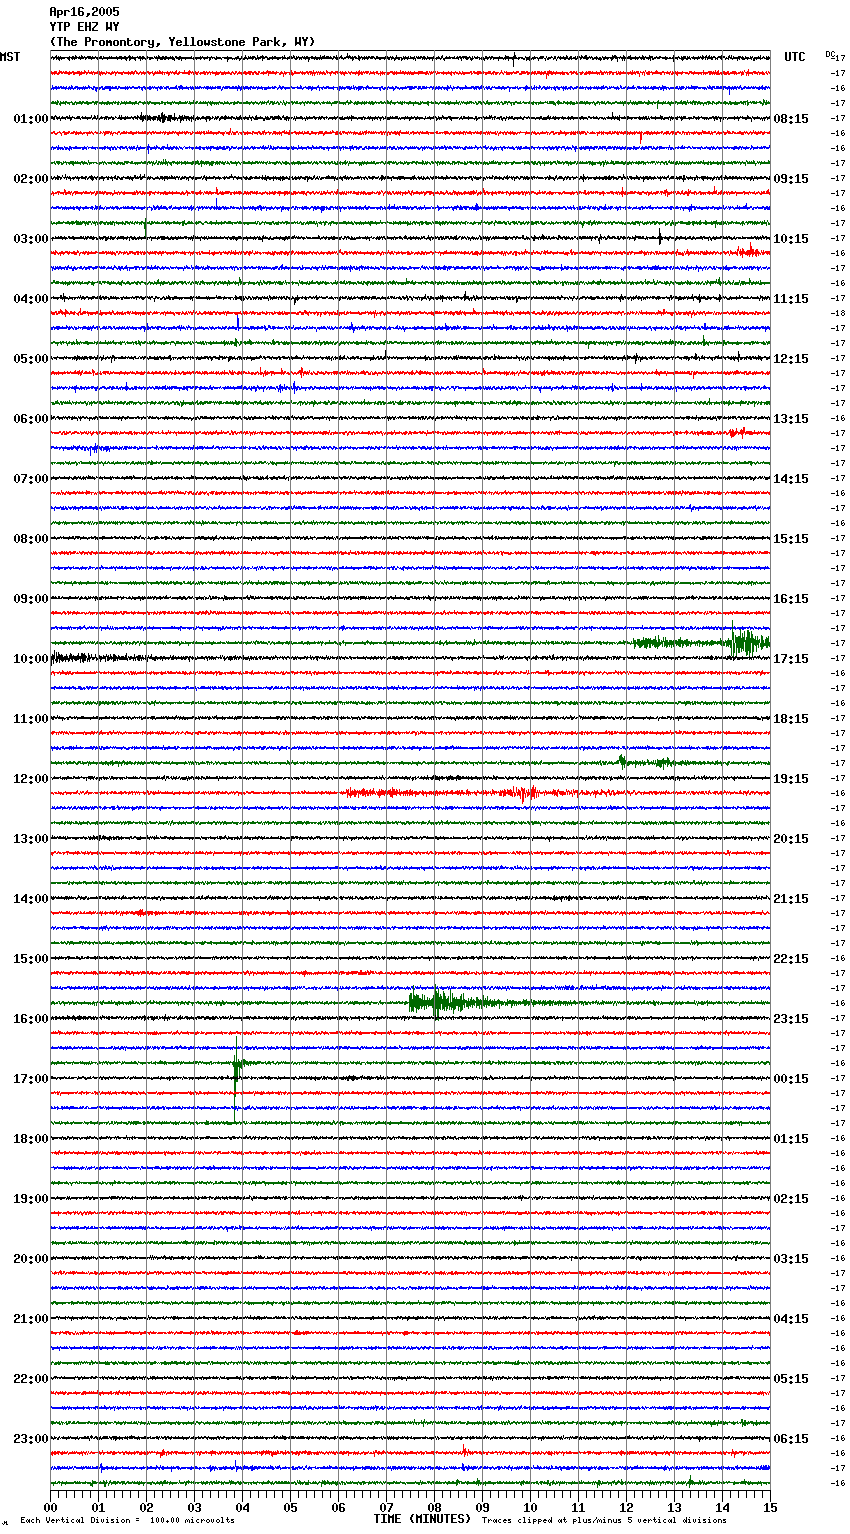The image size is (850, 1534).
Task: Select the 08:00 MST time label
Action: click(31, 539)
